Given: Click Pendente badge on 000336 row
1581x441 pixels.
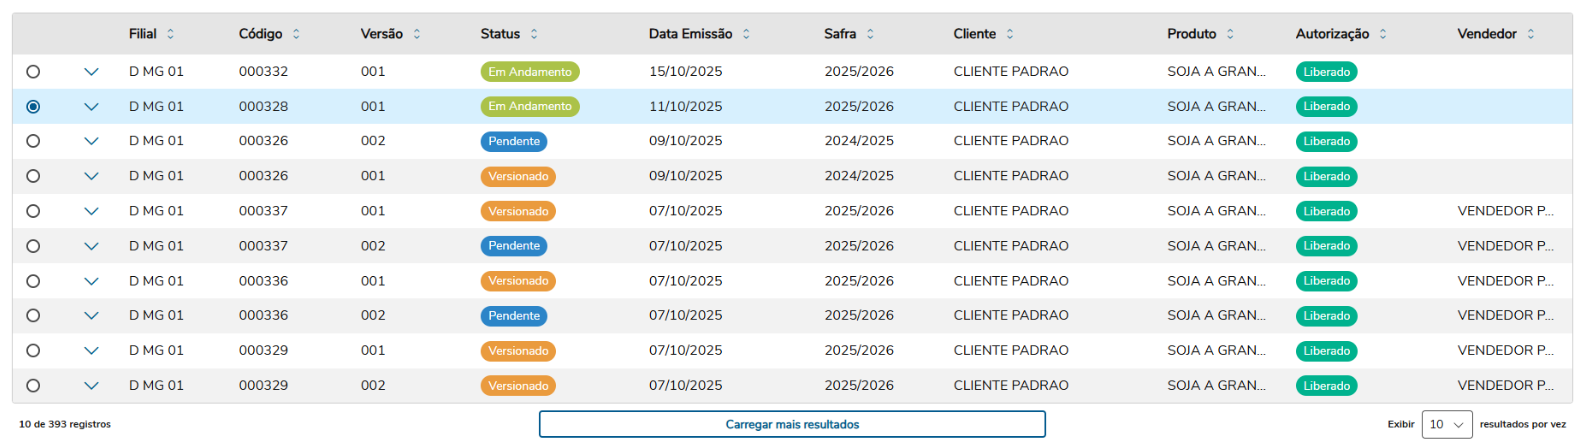Looking at the screenshot, I should pyautogui.click(x=514, y=316).
